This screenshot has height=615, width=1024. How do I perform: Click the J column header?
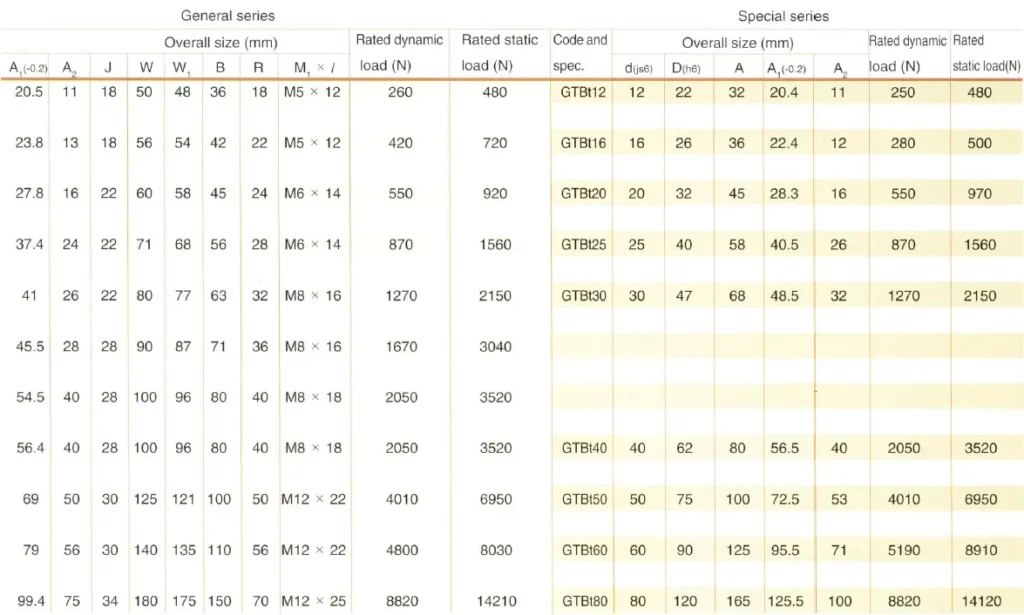tap(108, 67)
